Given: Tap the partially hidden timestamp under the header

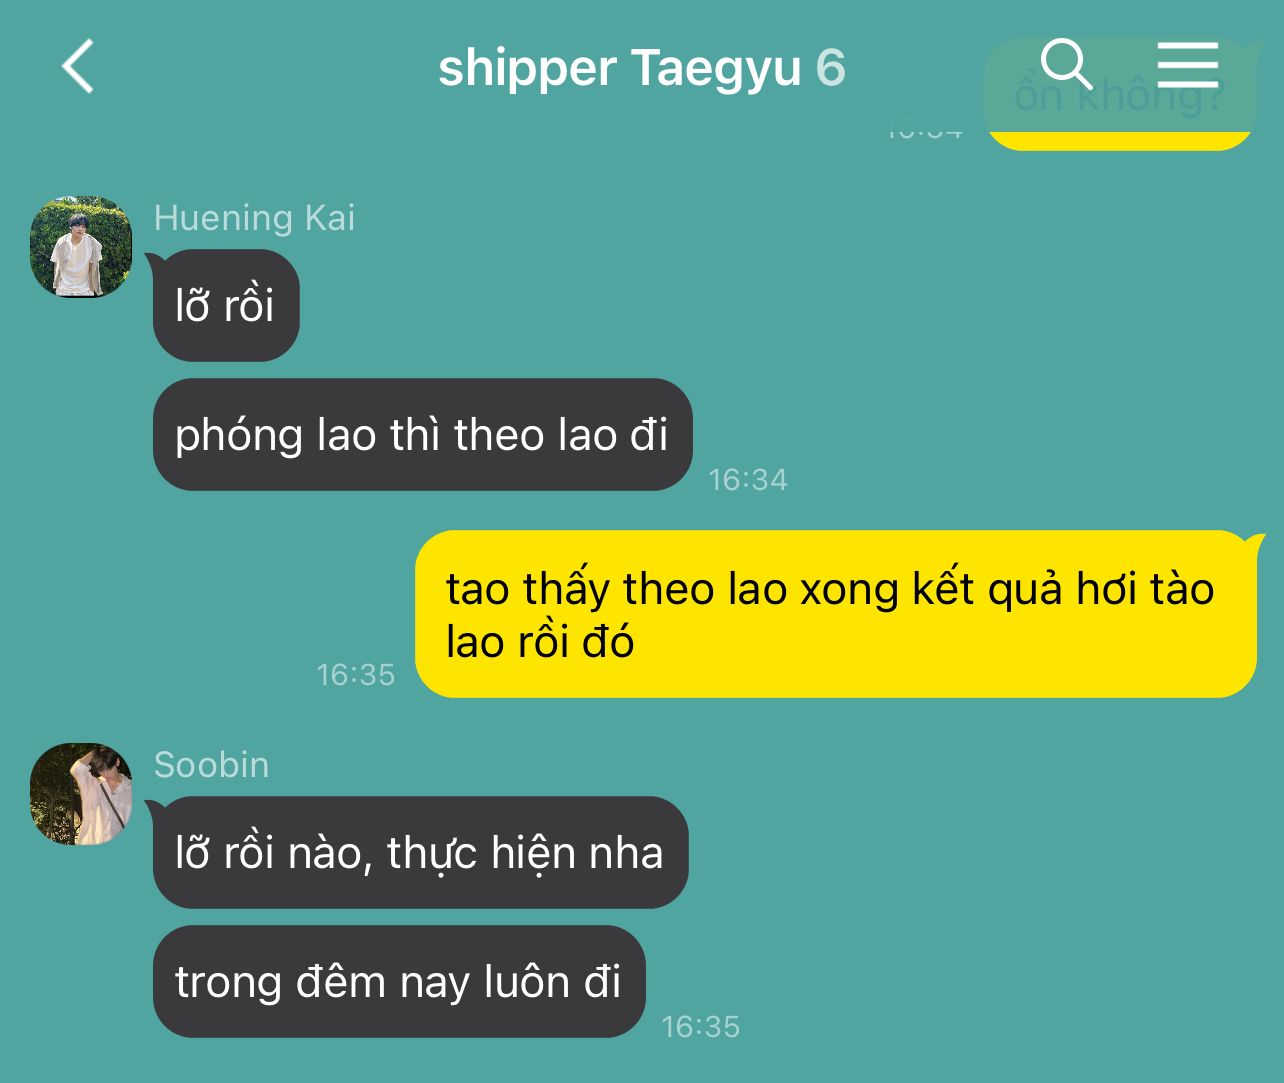Looking at the screenshot, I should pos(924,130).
